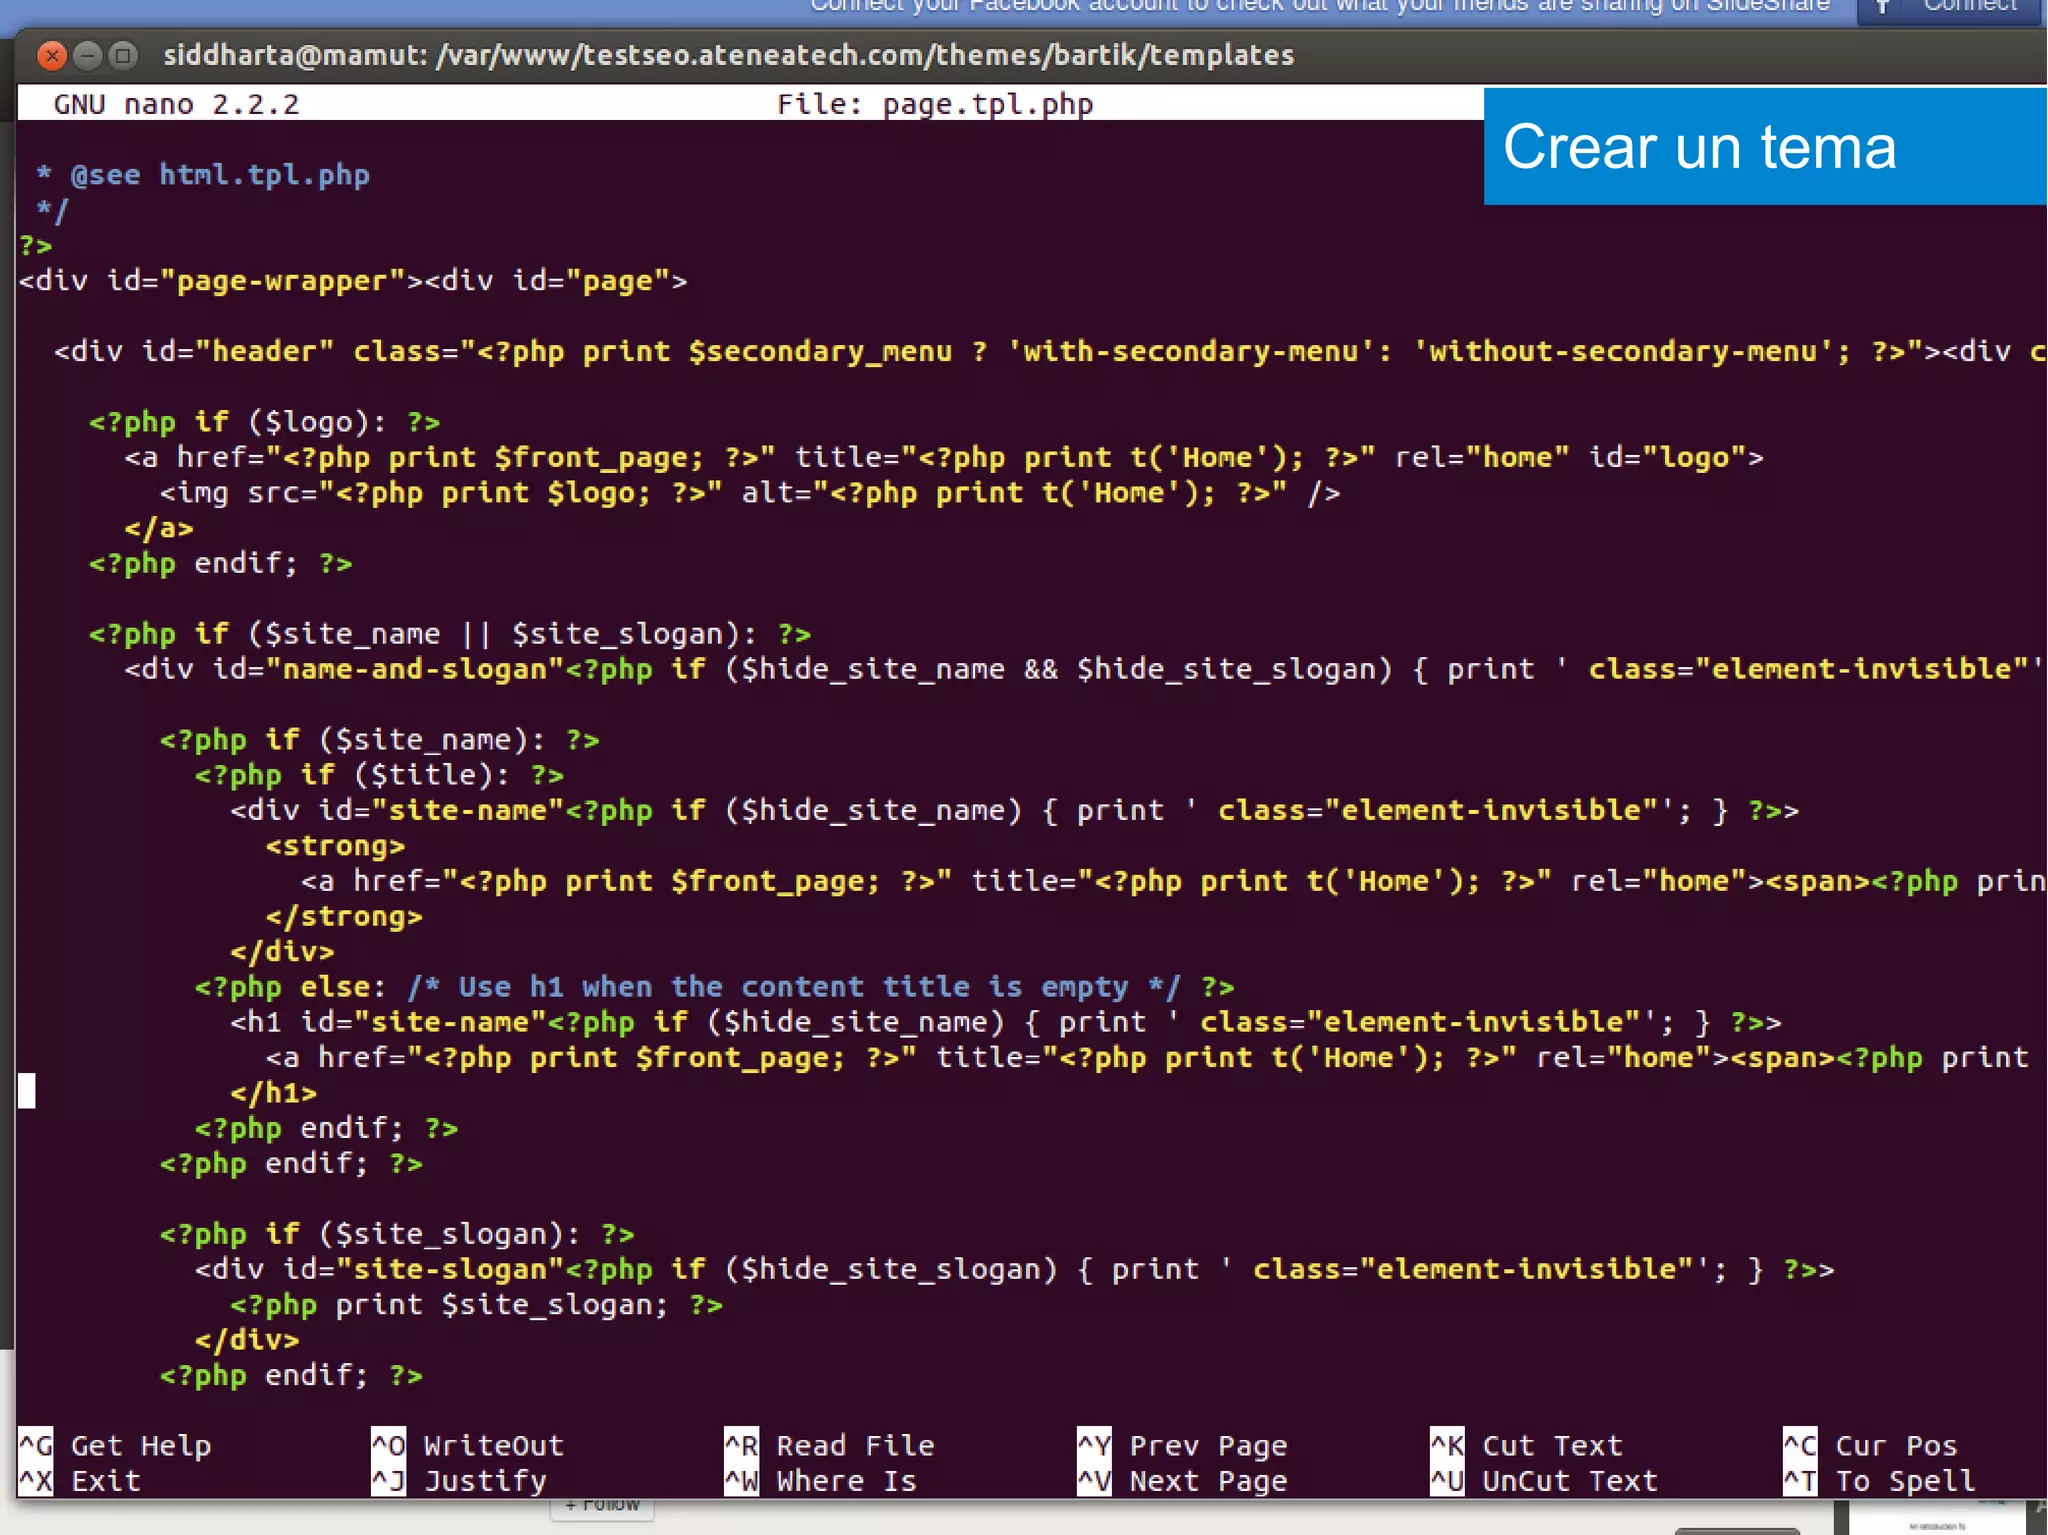Image resolution: width=2048 pixels, height=1535 pixels.
Task: Maximize the terminal window
Action: coord(123,55)
